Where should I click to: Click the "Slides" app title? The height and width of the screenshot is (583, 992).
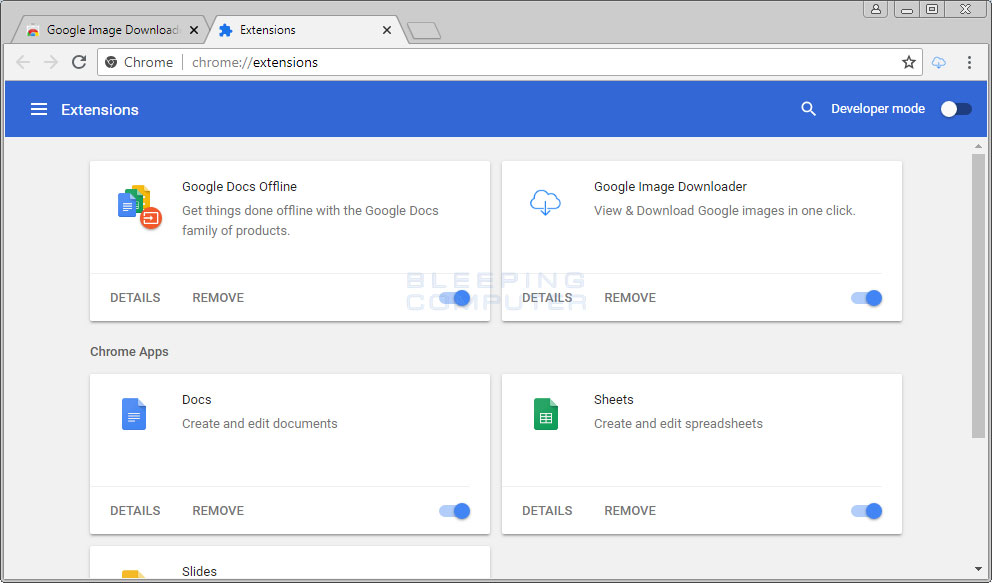(x=199, y=571)
